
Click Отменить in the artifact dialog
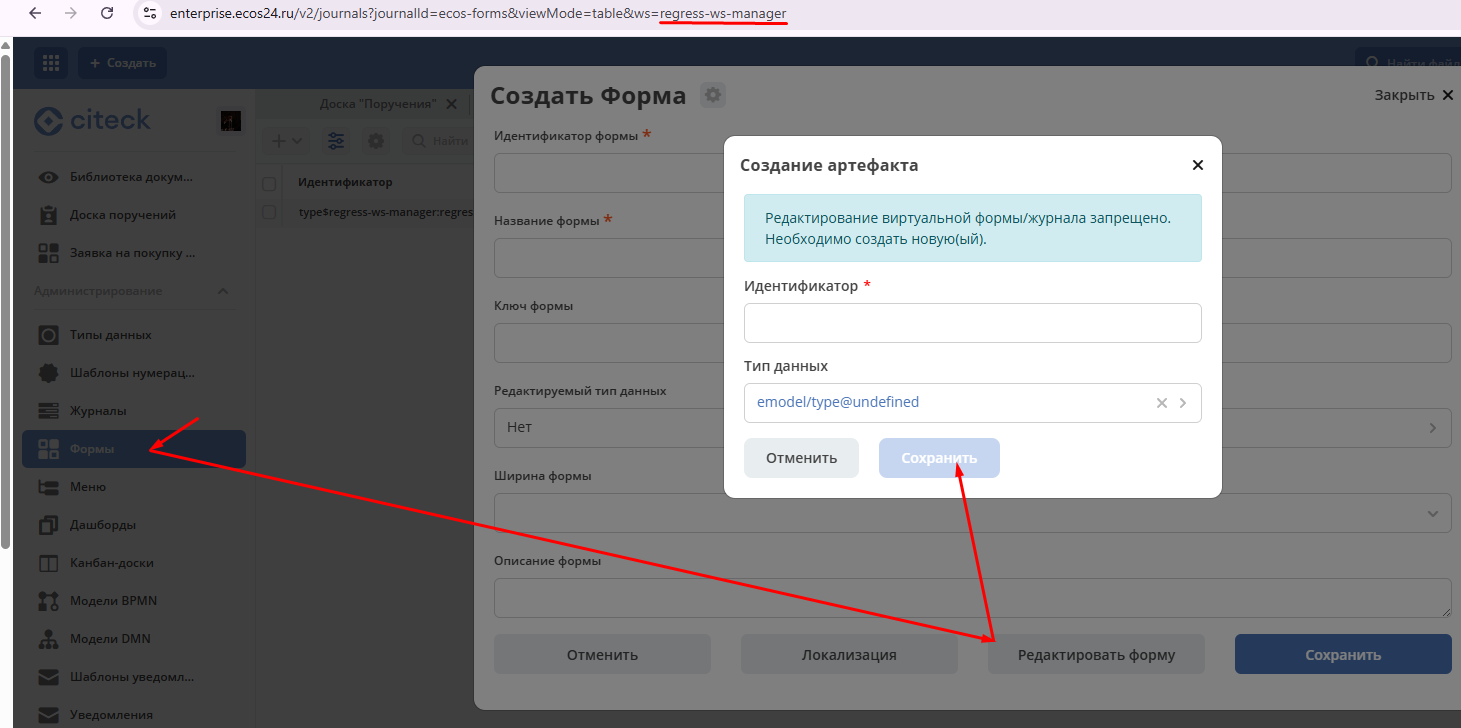click(x=800, y=458)
